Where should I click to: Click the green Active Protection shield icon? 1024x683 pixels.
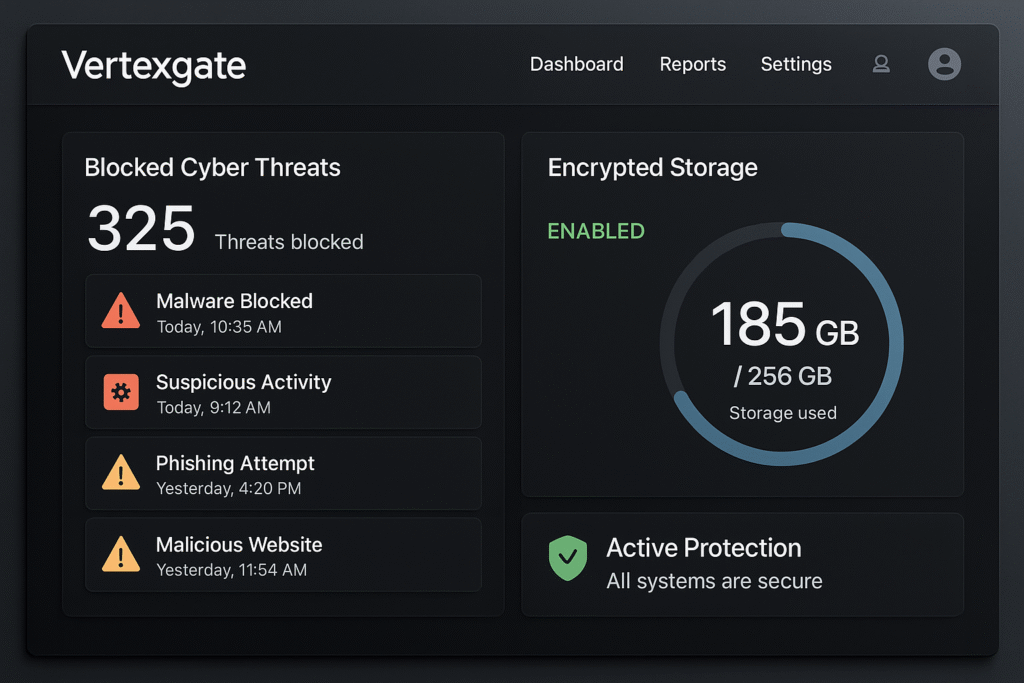point(568,558)
